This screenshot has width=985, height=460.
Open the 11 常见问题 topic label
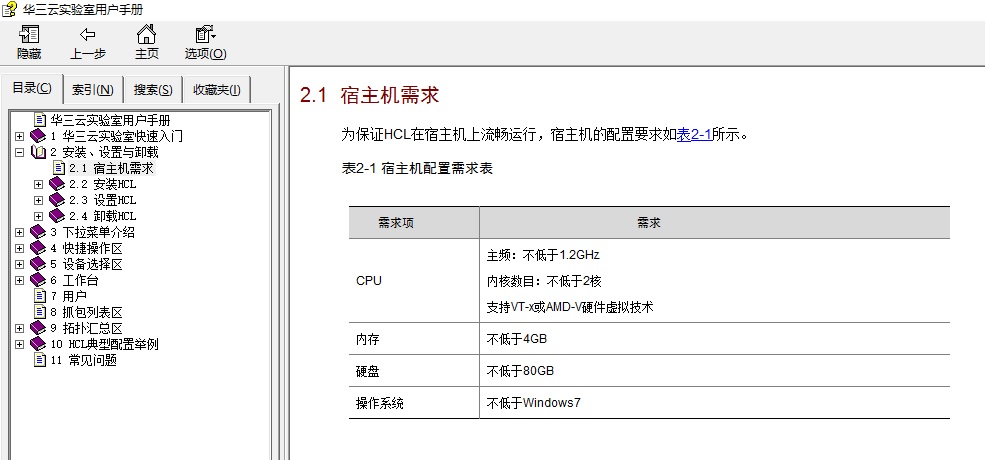[84, 360]
